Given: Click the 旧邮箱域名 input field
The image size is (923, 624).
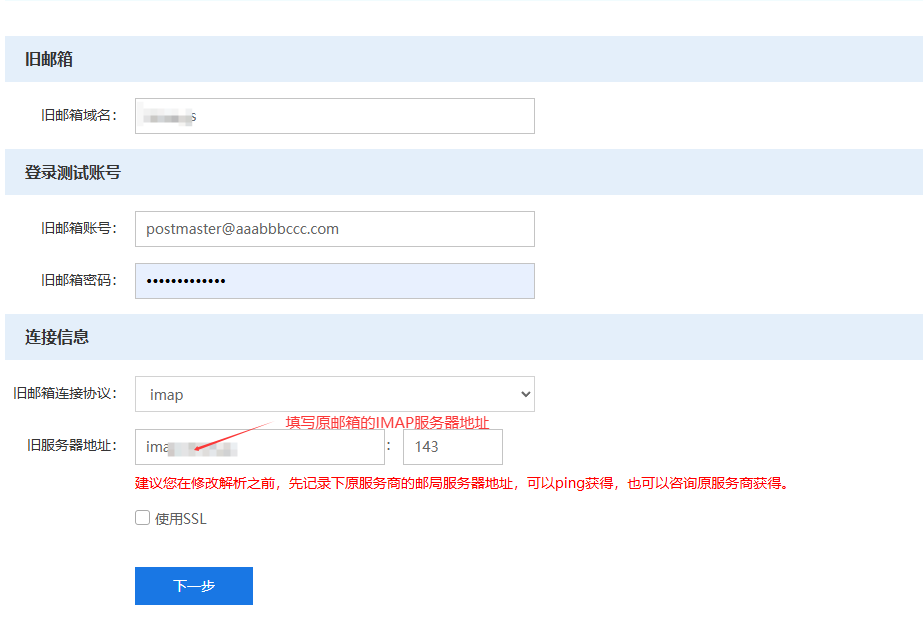Looking at the screenshot, I should pyautogui.click(x=334, y=116).
